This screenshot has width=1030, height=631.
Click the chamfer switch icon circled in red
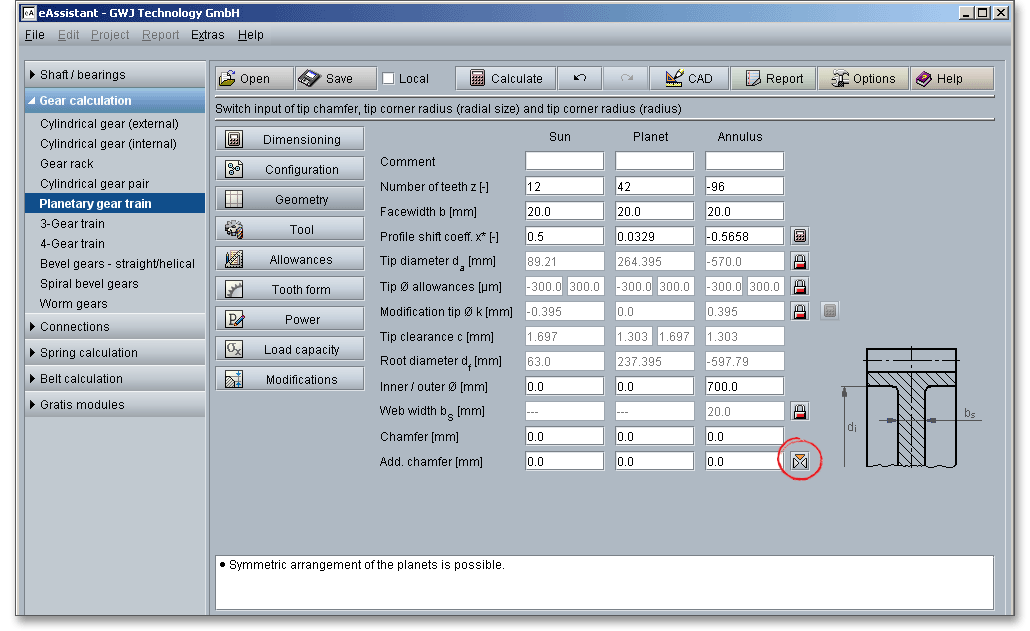(x=800, y=461)
